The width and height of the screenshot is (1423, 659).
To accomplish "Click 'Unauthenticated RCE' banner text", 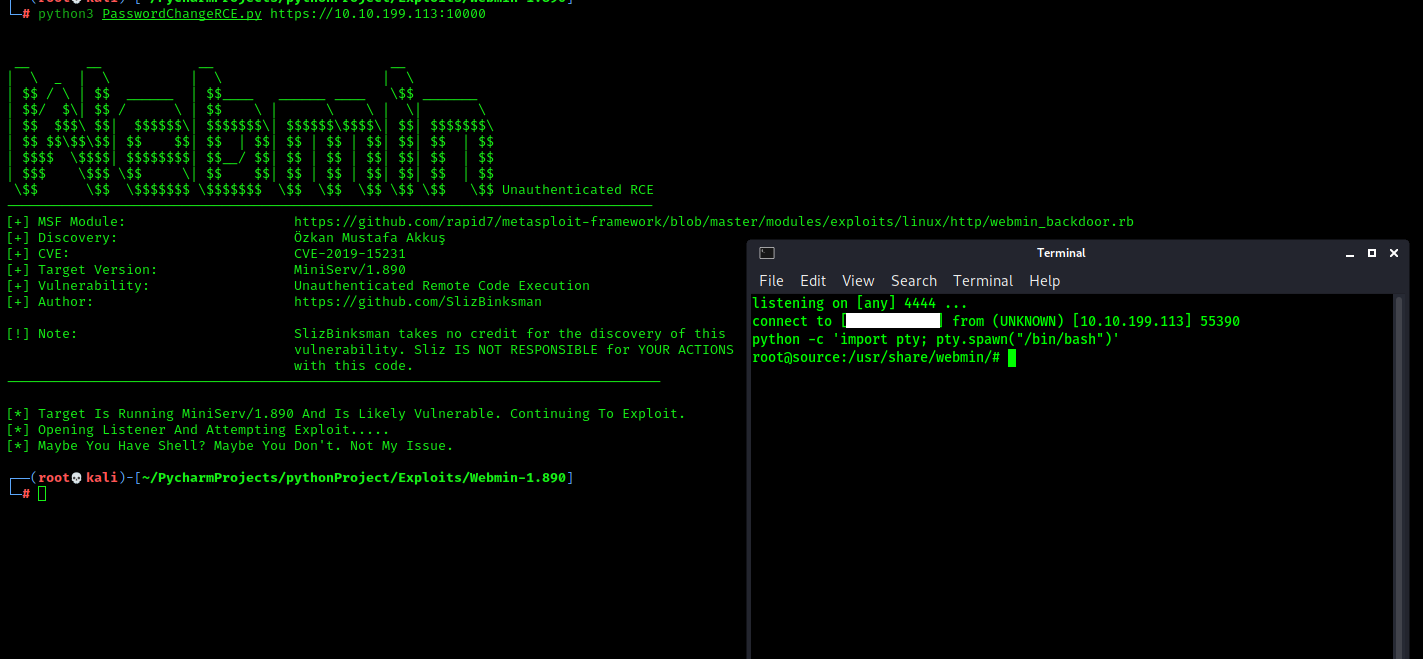I will coord(578,190).
